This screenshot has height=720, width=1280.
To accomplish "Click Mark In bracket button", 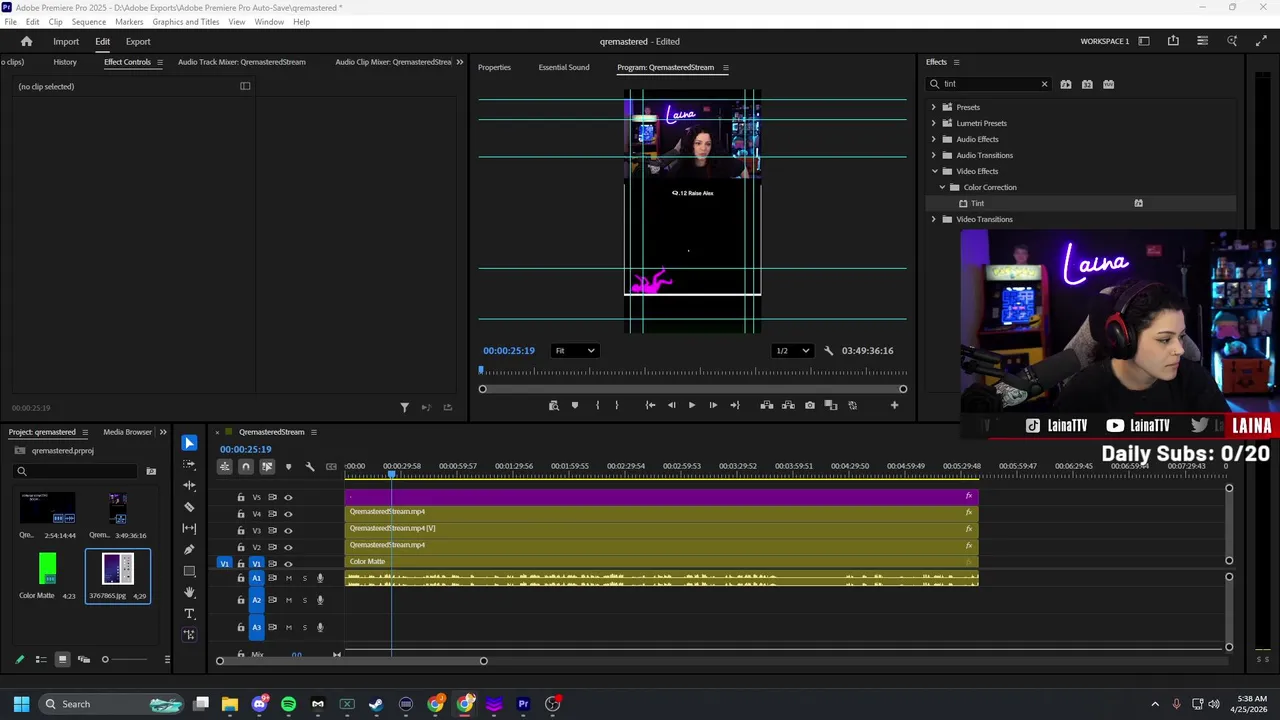I will (597, 405).
